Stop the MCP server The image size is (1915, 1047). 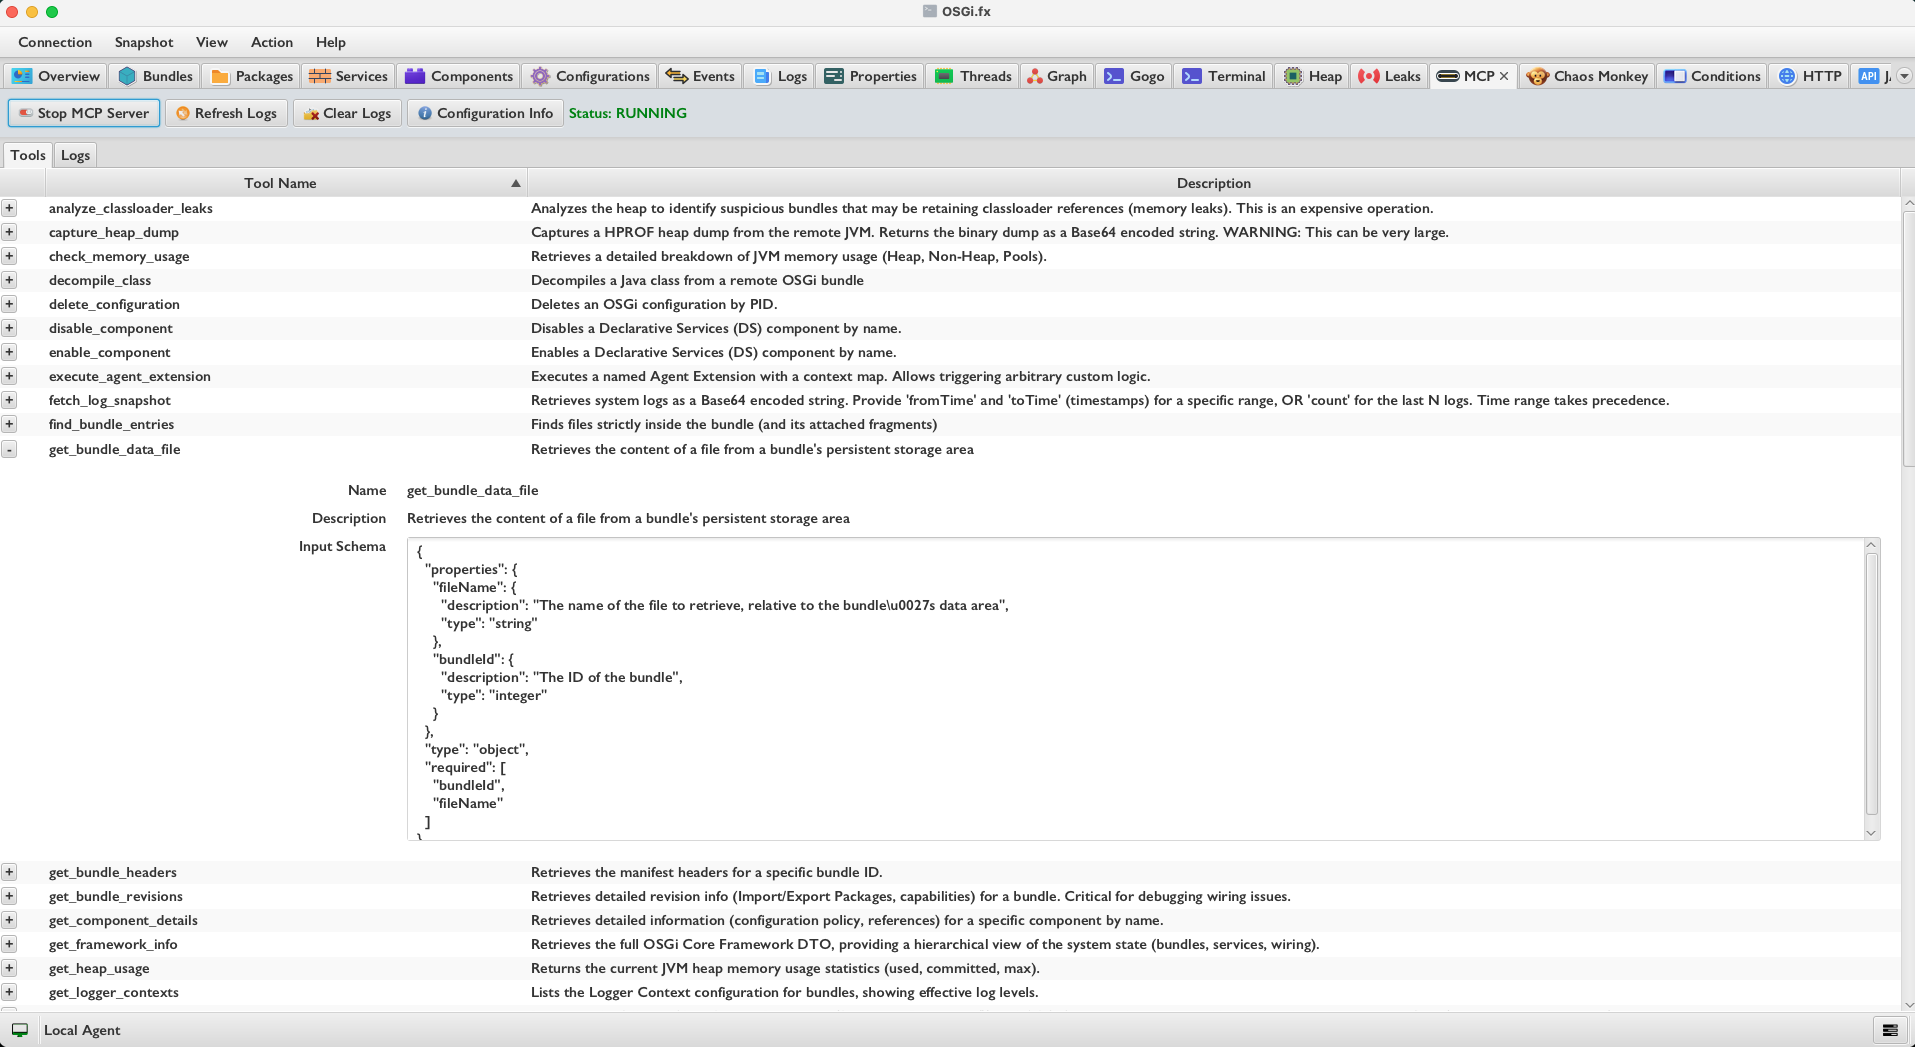[x=84, y=113]
